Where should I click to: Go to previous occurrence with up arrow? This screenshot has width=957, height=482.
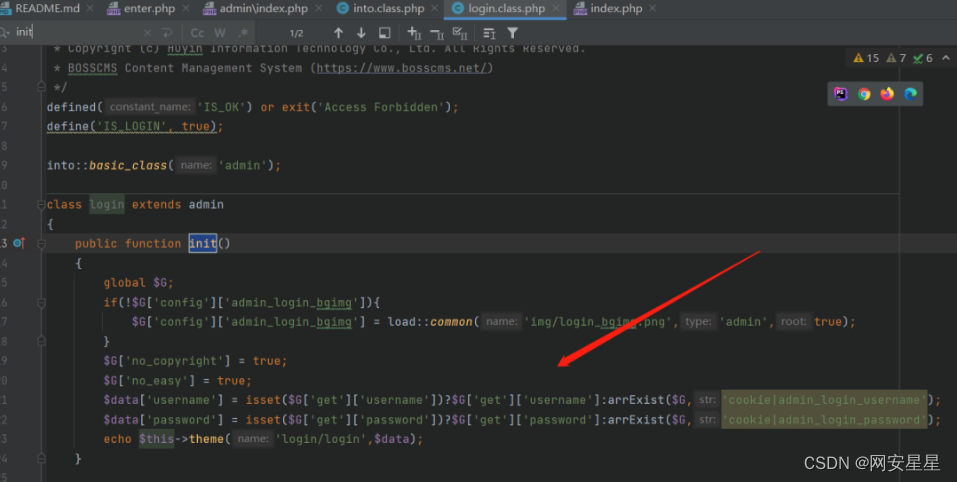(x=338, y=33)
